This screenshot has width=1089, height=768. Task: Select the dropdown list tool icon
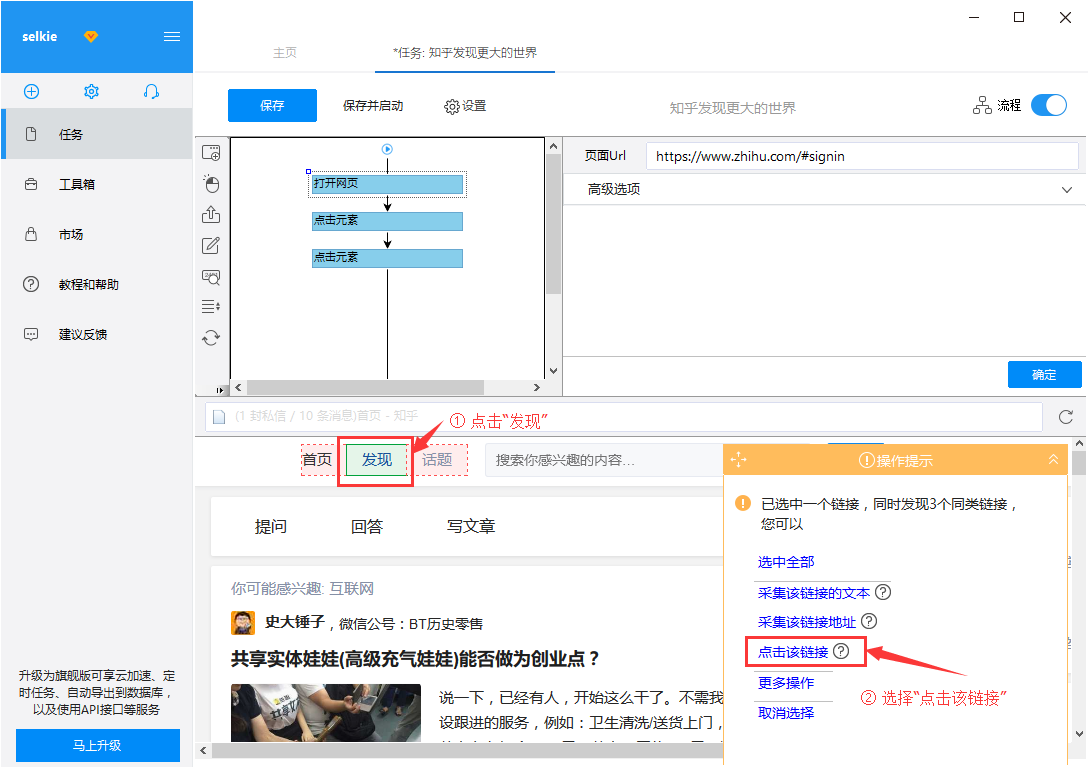(x=211, y=306)
